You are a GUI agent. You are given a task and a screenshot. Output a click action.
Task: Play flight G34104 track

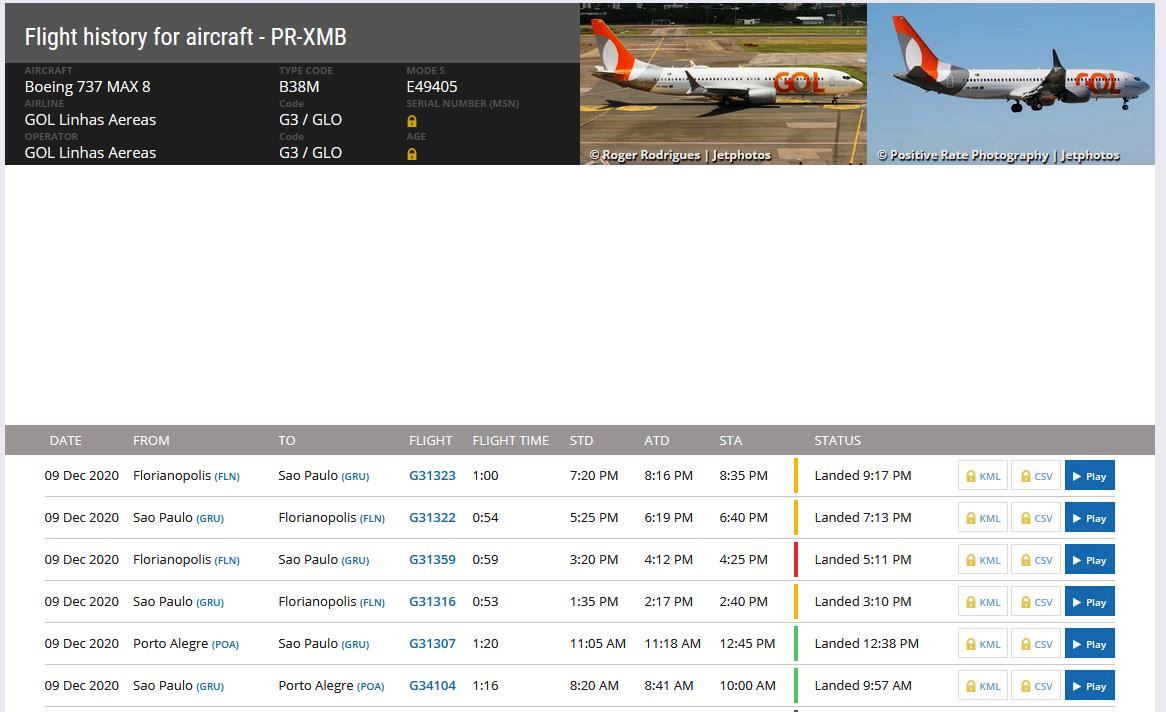(1089, 686)
